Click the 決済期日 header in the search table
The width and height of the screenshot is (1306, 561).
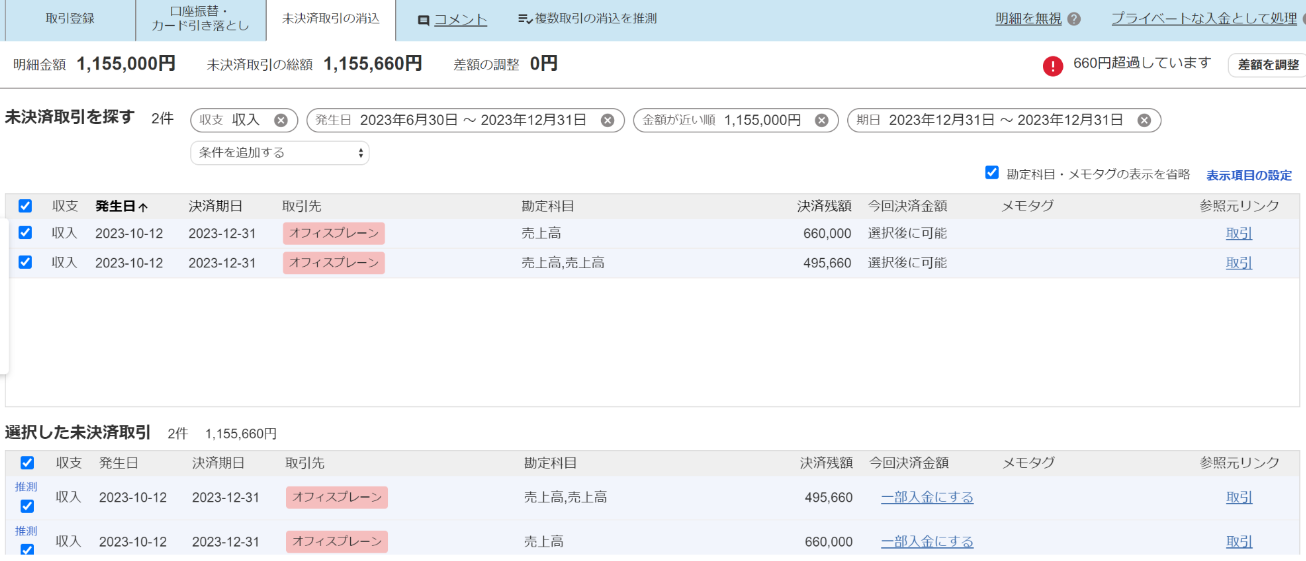click(x=216, y=206)
